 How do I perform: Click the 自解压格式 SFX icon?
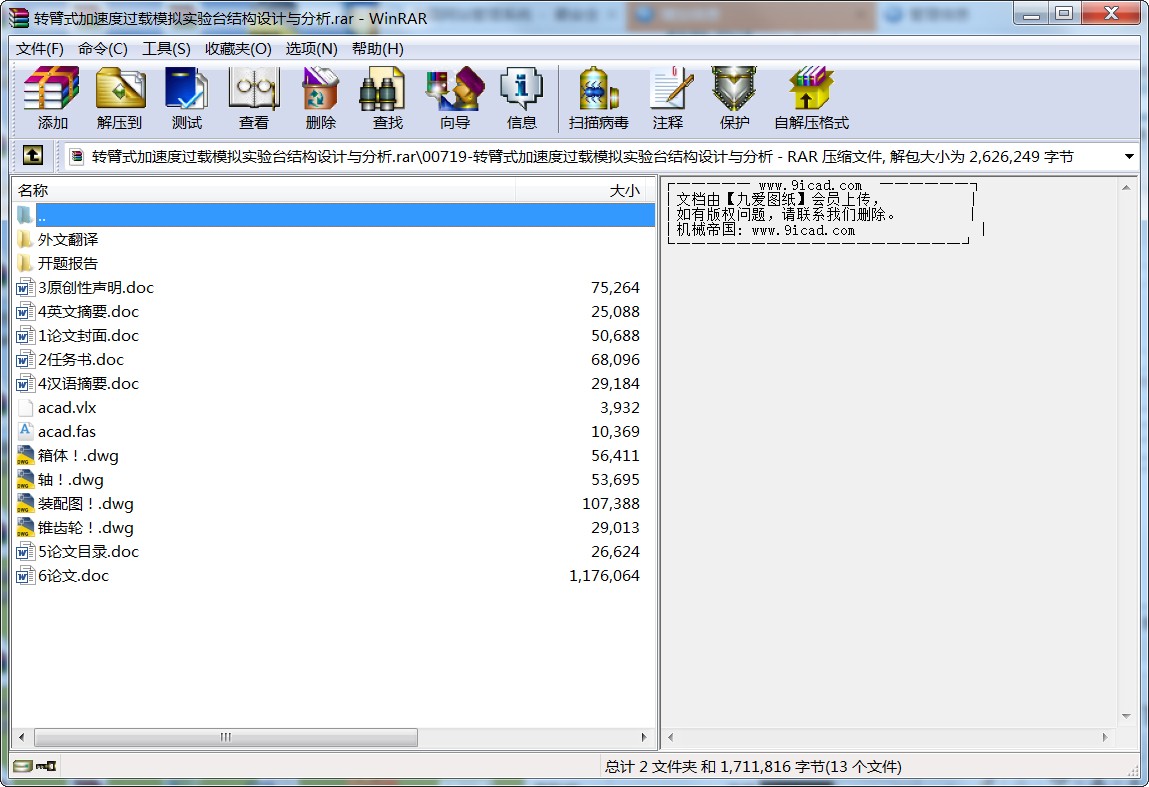click(811, 98)
